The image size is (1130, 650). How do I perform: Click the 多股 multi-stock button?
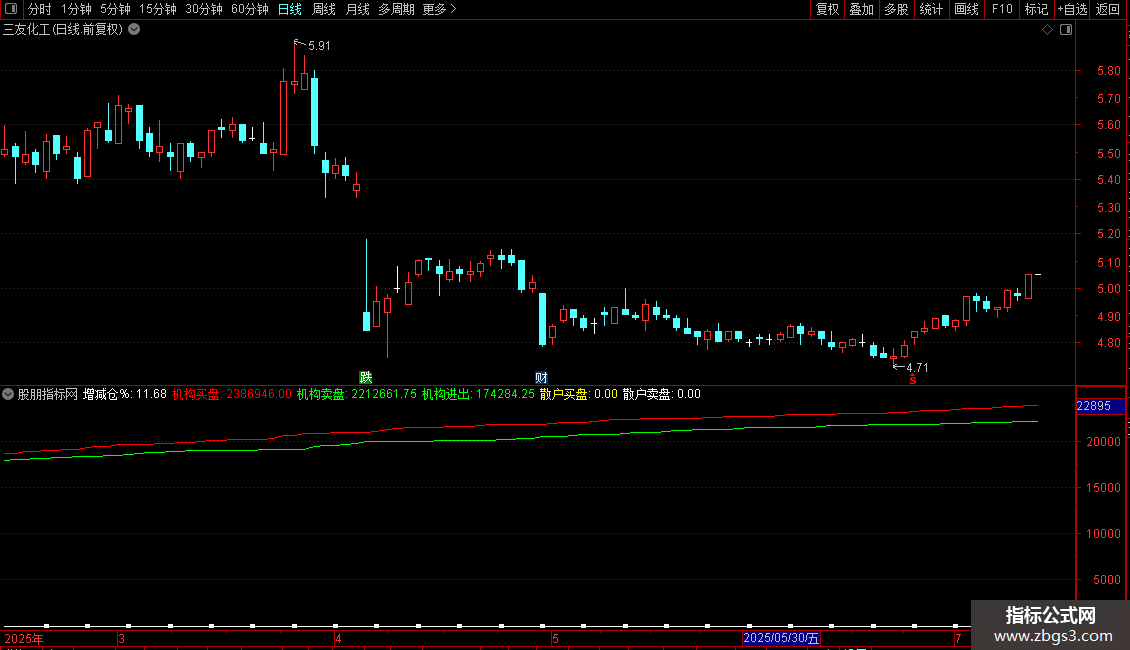(x=896, y=9)
